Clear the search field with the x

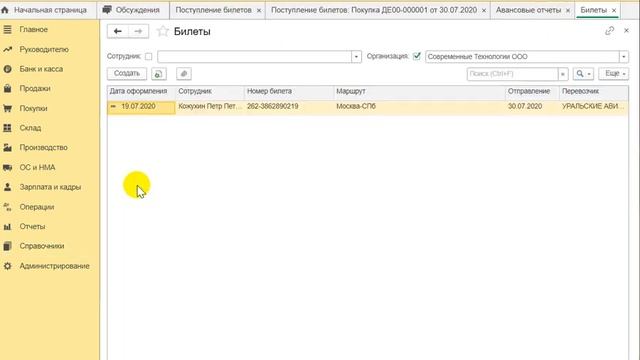click(x=563, y=74)
